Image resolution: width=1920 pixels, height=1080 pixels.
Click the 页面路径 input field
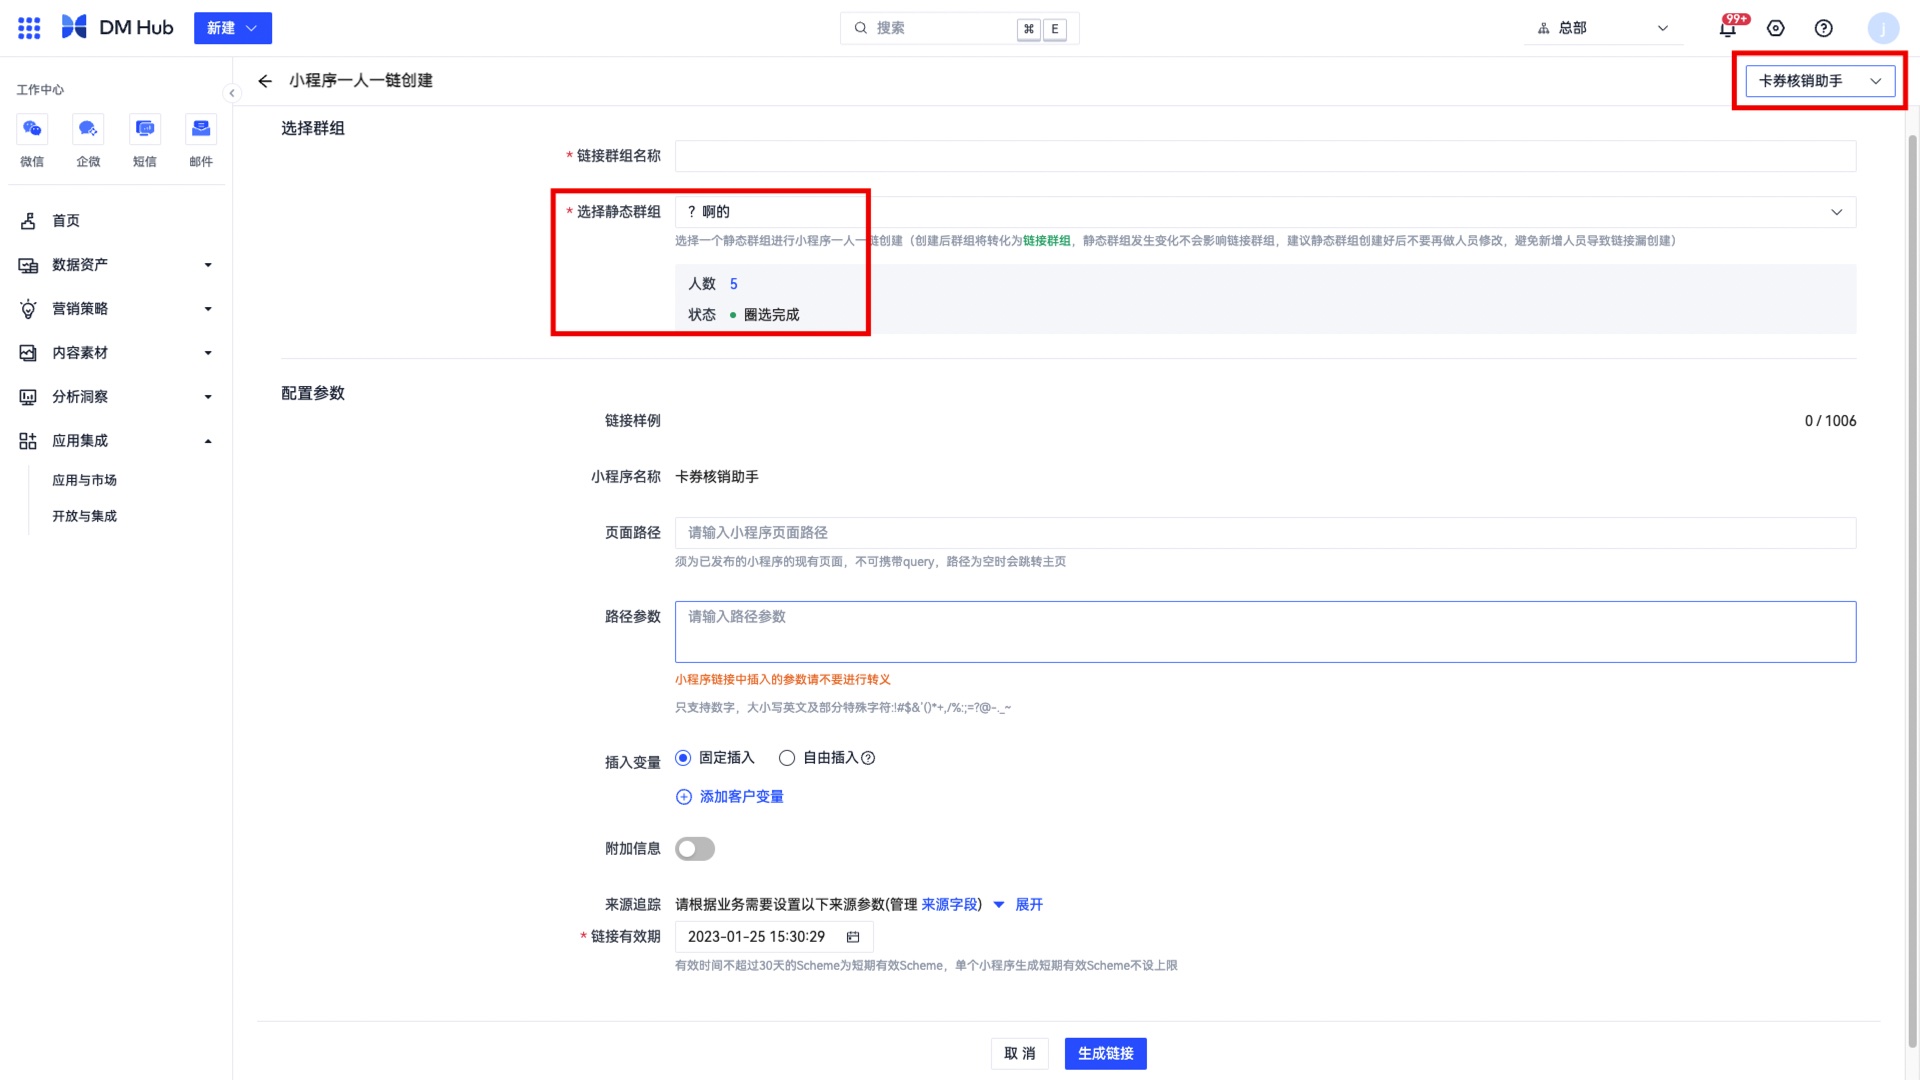[x=1265, y=533]
